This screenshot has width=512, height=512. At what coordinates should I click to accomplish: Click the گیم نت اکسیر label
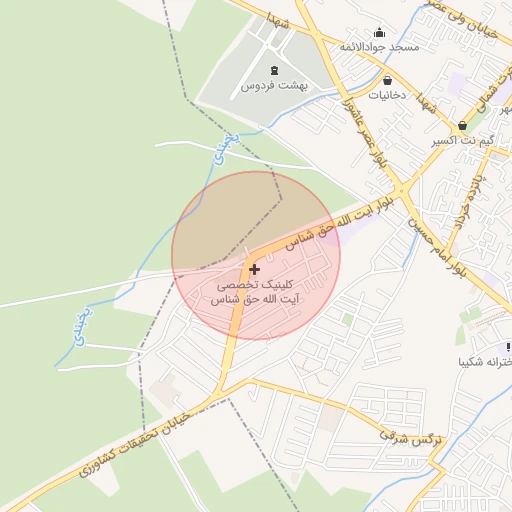coord(463,141)
